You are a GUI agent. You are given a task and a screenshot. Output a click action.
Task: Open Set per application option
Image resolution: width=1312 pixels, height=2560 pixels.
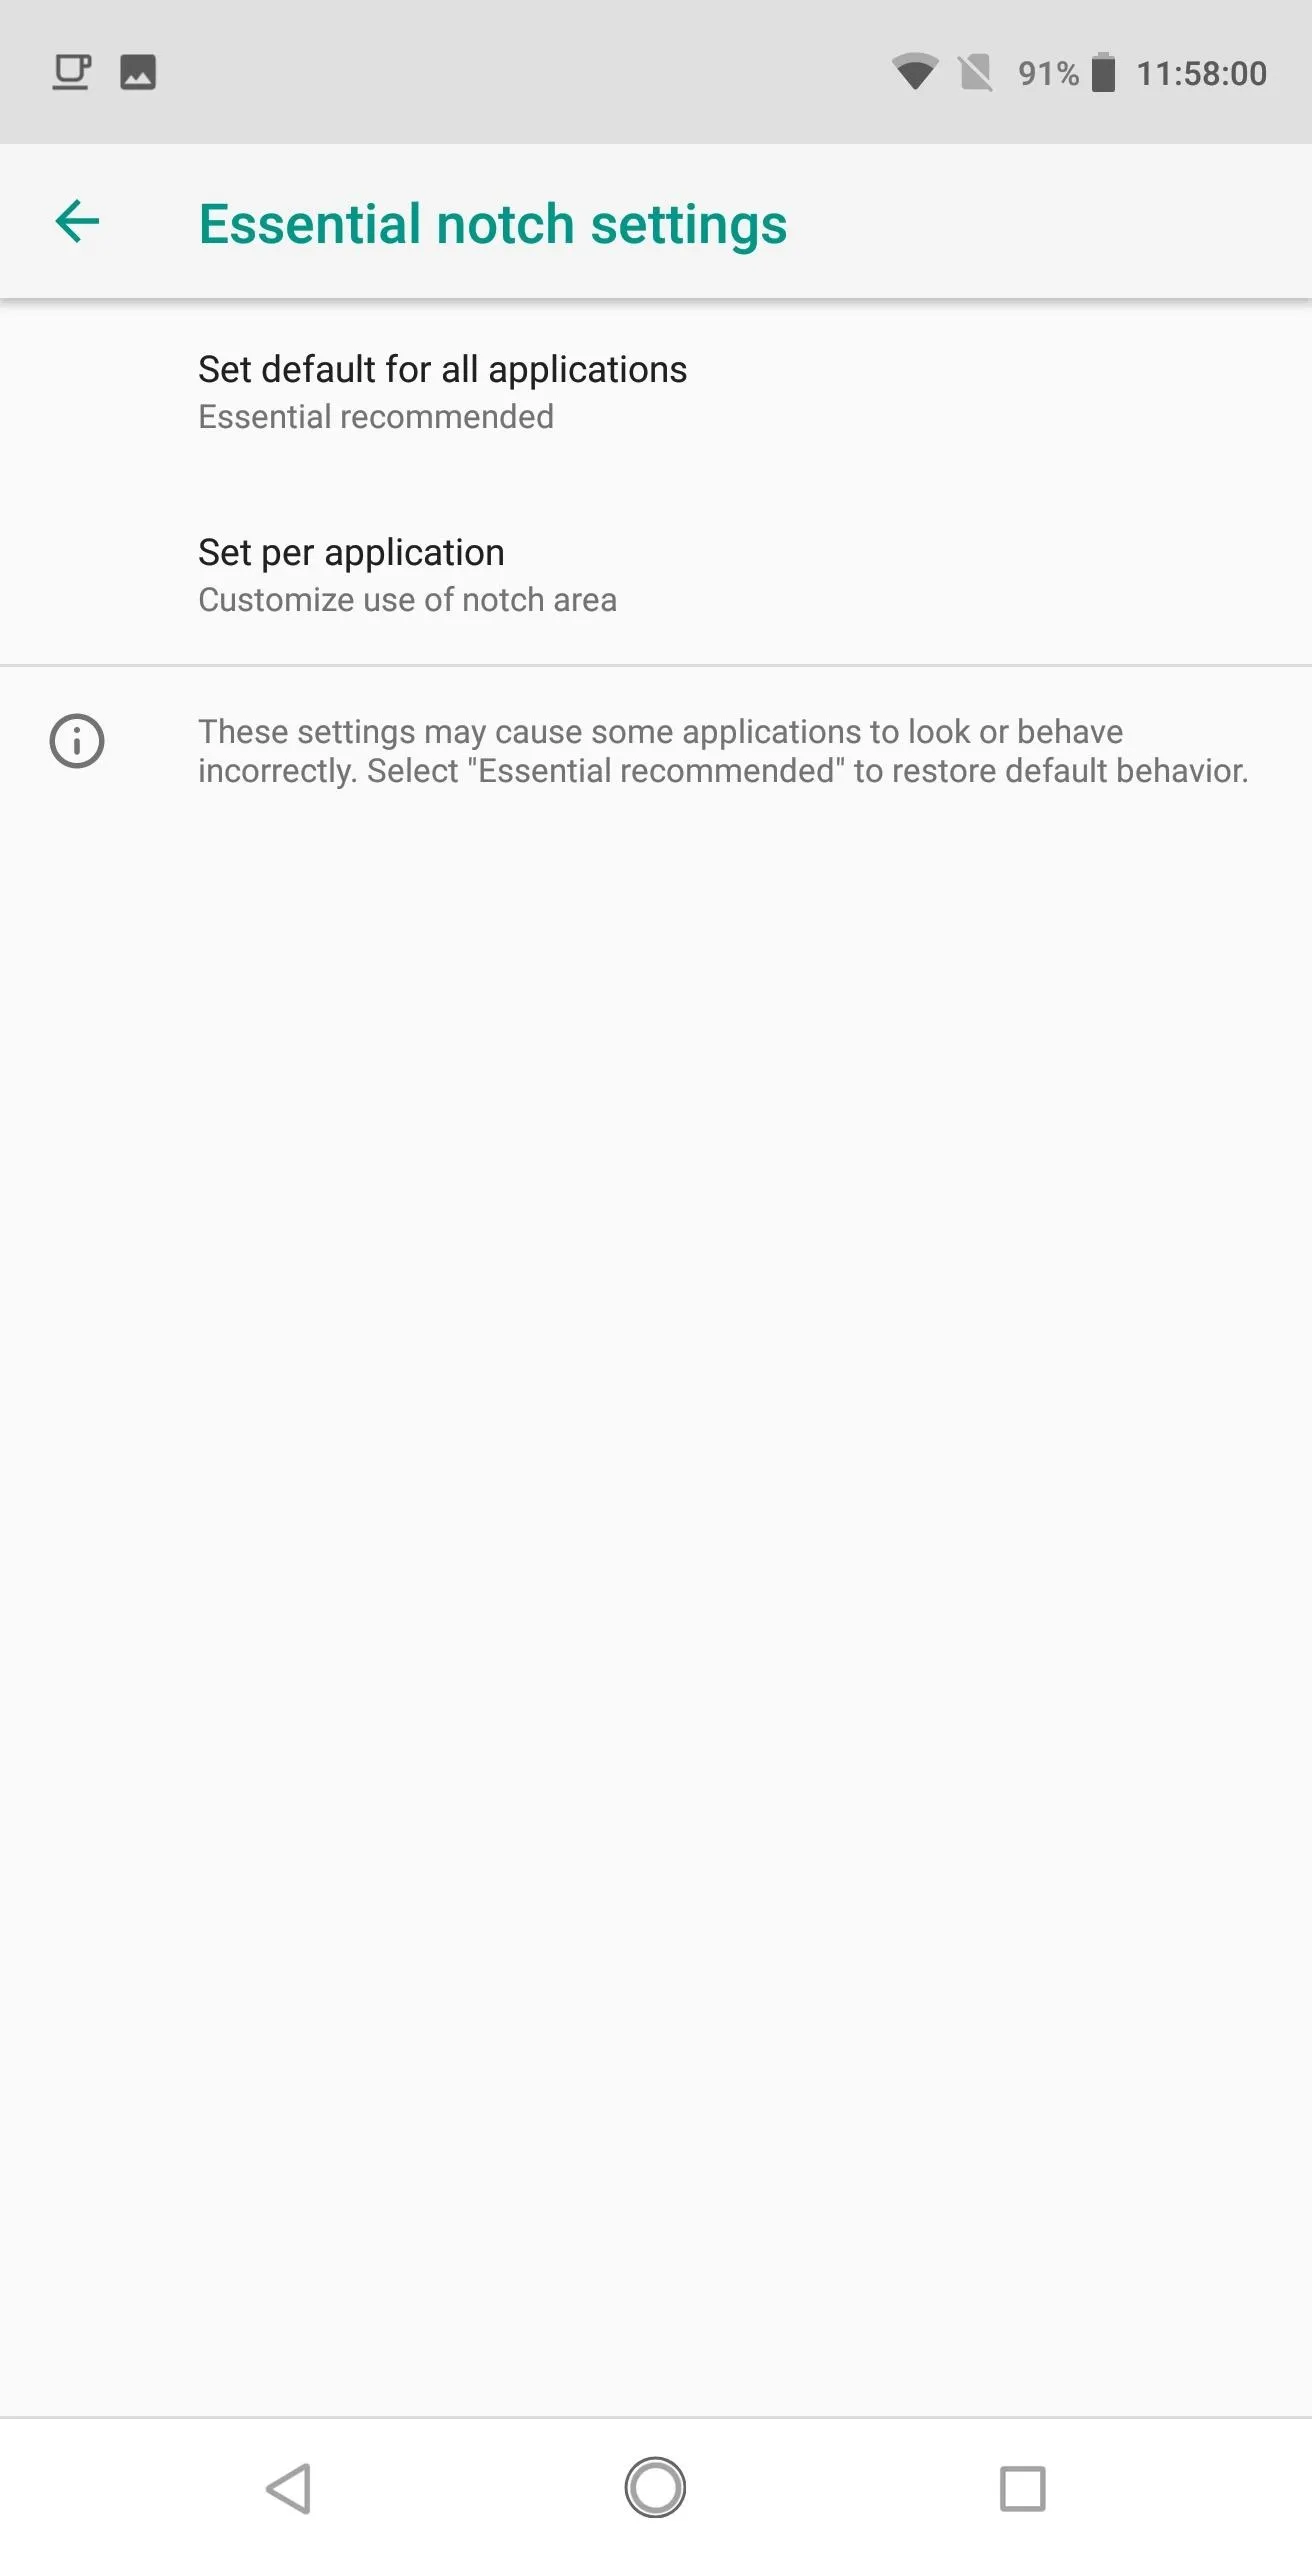tap(656, 575)
